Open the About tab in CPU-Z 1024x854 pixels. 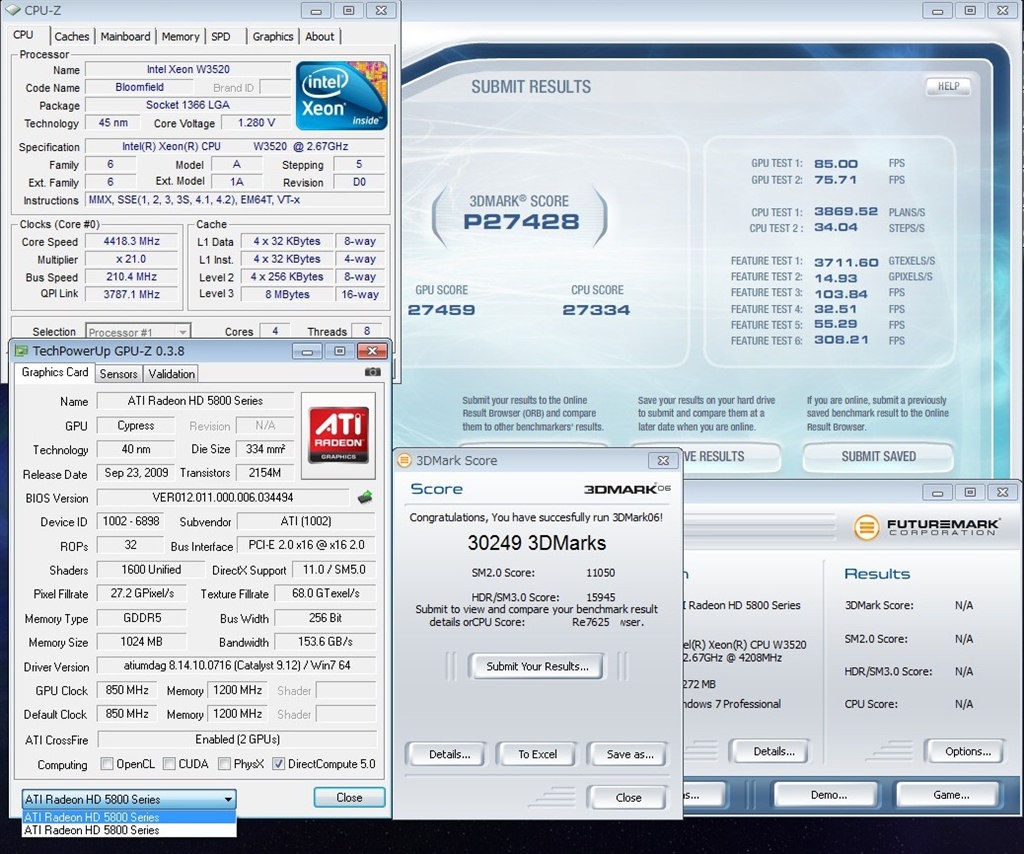319,37
